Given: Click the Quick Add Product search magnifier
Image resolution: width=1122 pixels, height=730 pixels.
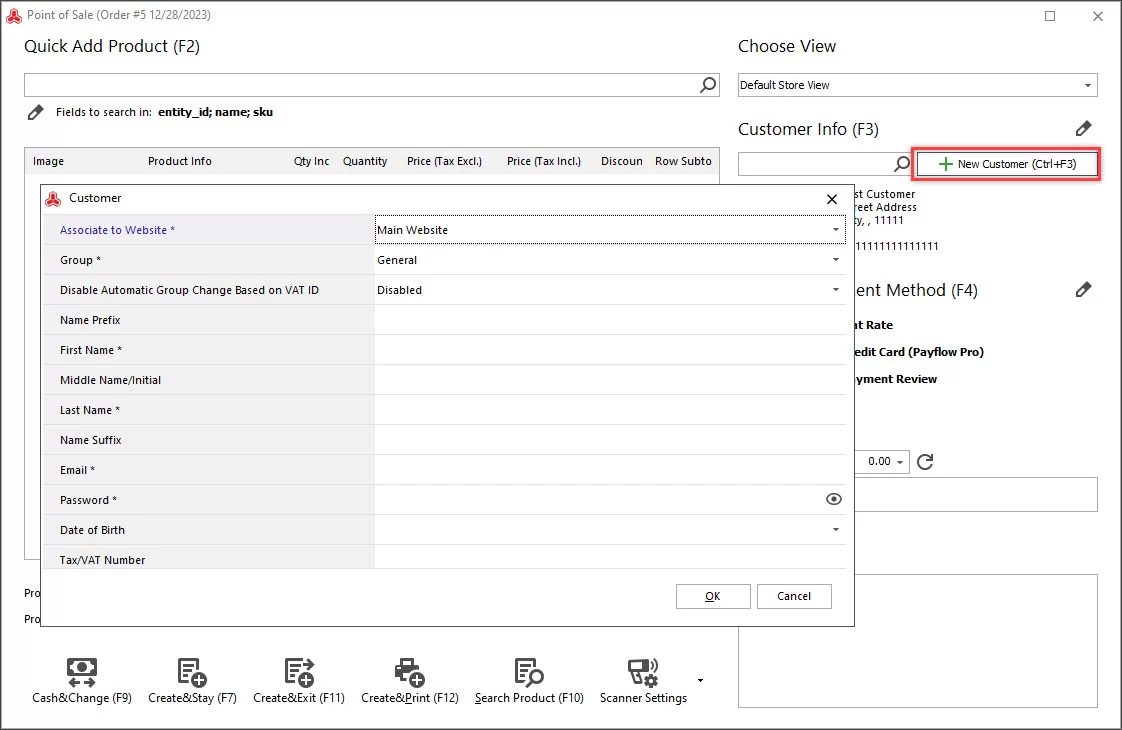Looking at the screenshot, I should tap(708, 85).
